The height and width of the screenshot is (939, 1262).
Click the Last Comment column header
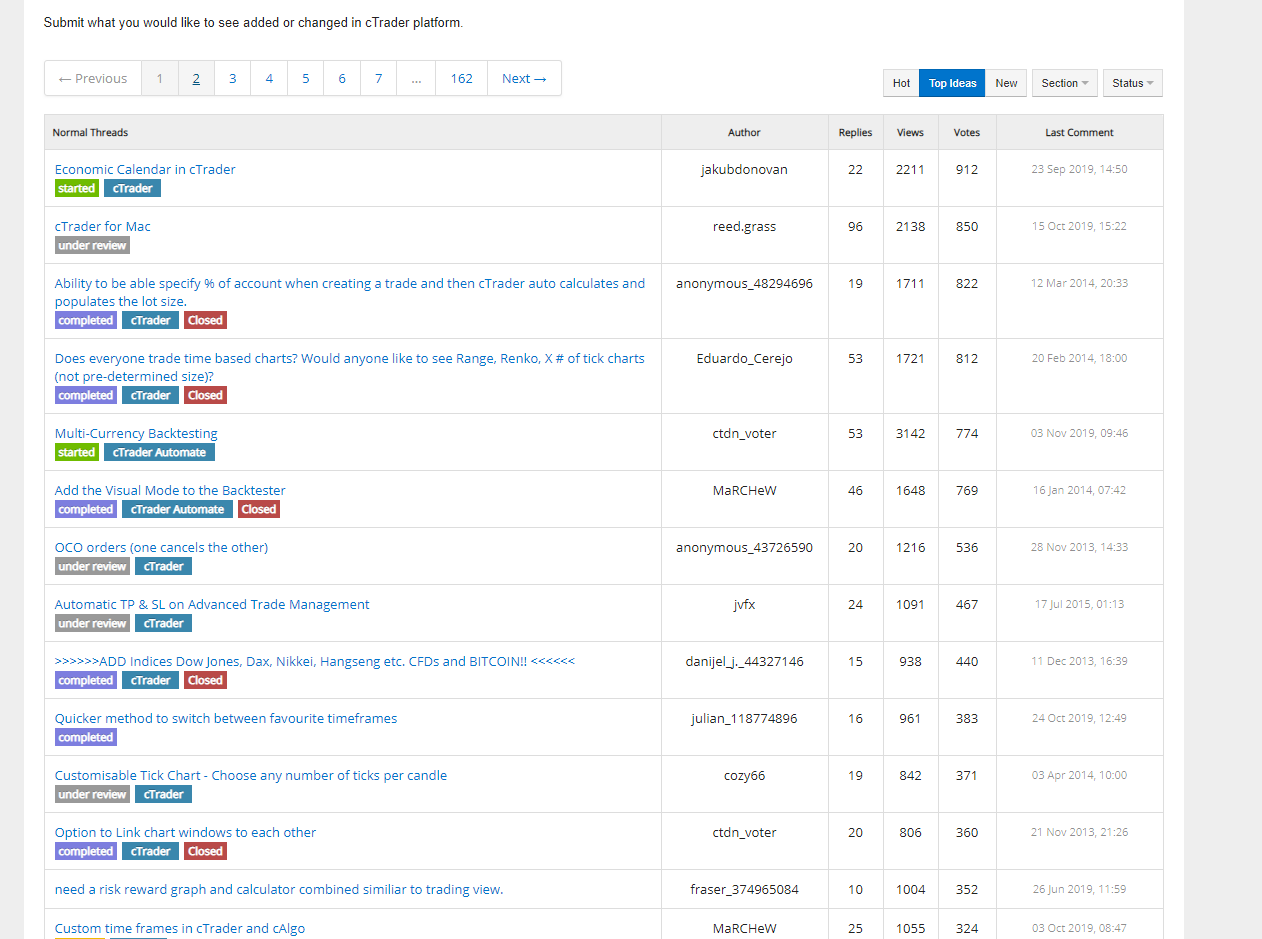click(1079, 132)
